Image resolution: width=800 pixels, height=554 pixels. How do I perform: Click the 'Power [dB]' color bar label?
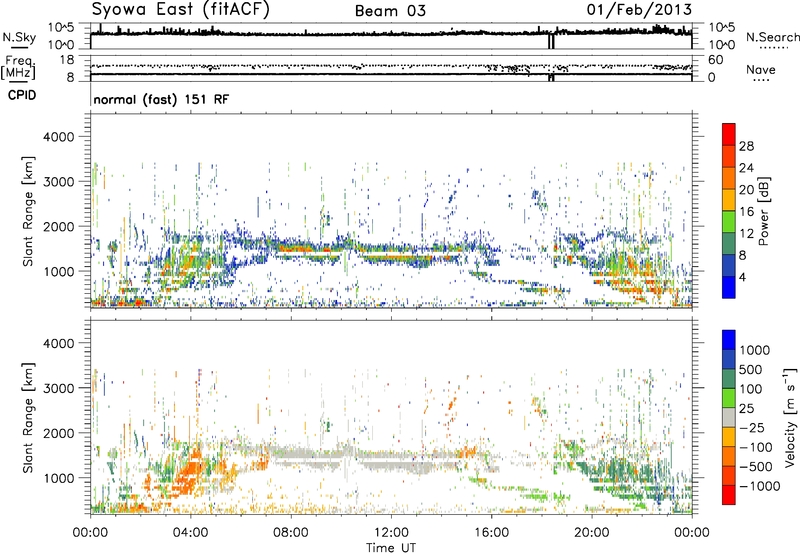(x=764, y=211)
